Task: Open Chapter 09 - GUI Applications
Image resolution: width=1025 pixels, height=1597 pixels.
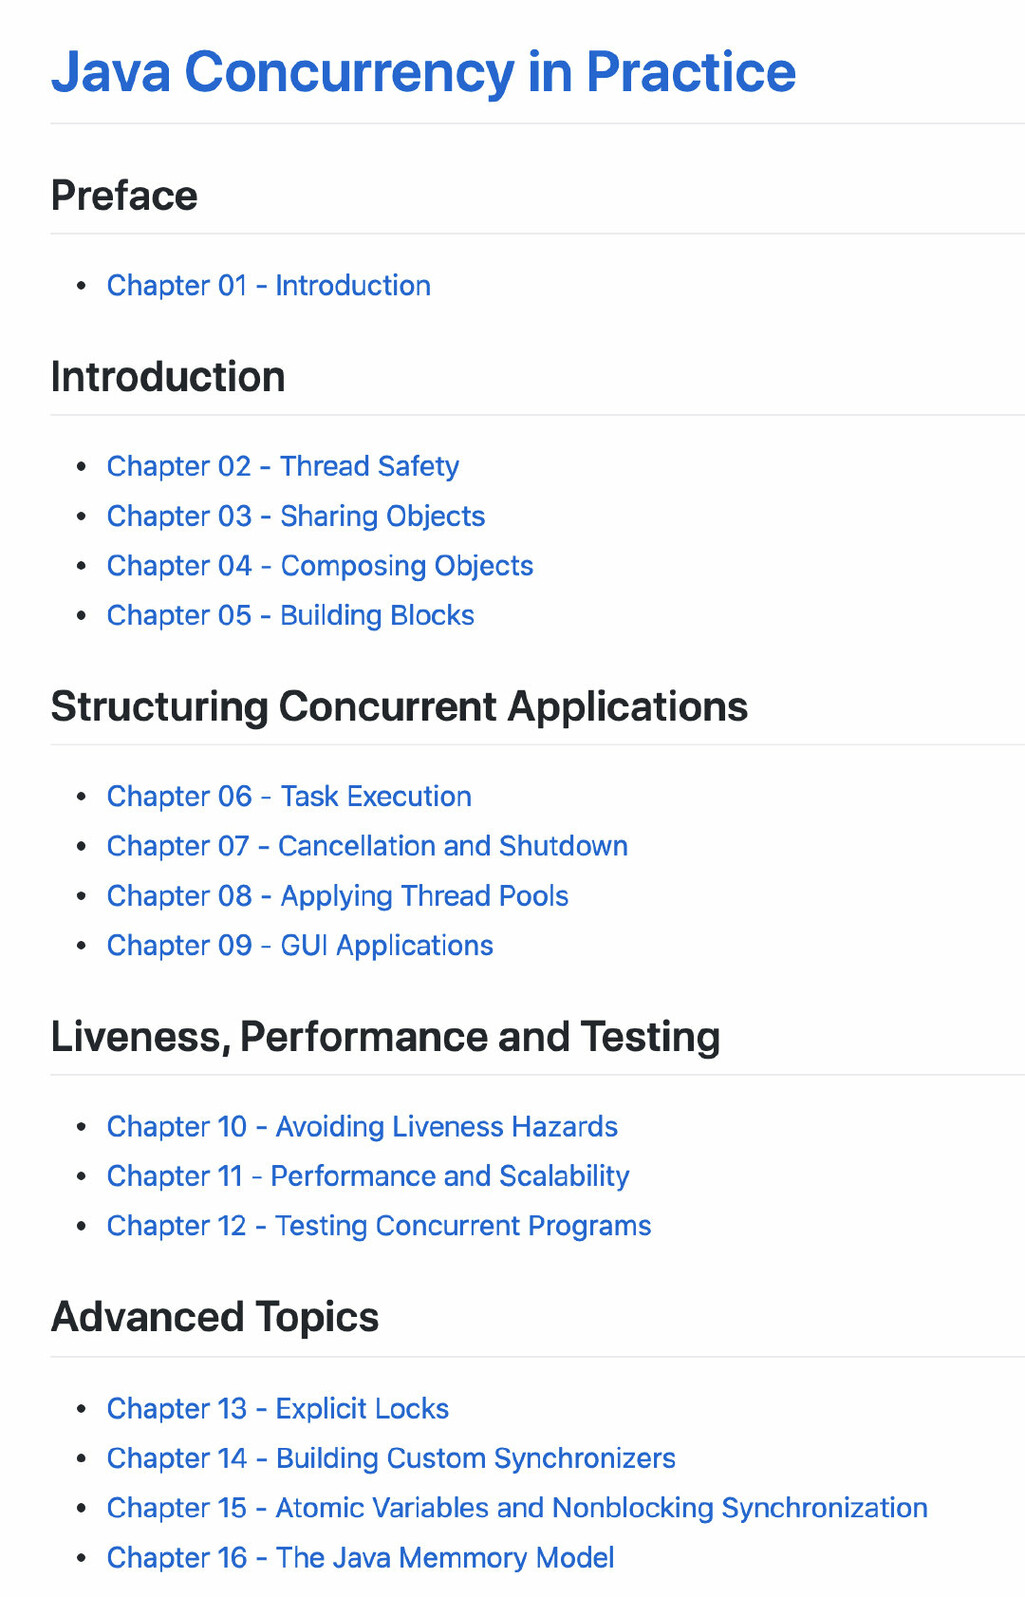Action: click(299, 946)
